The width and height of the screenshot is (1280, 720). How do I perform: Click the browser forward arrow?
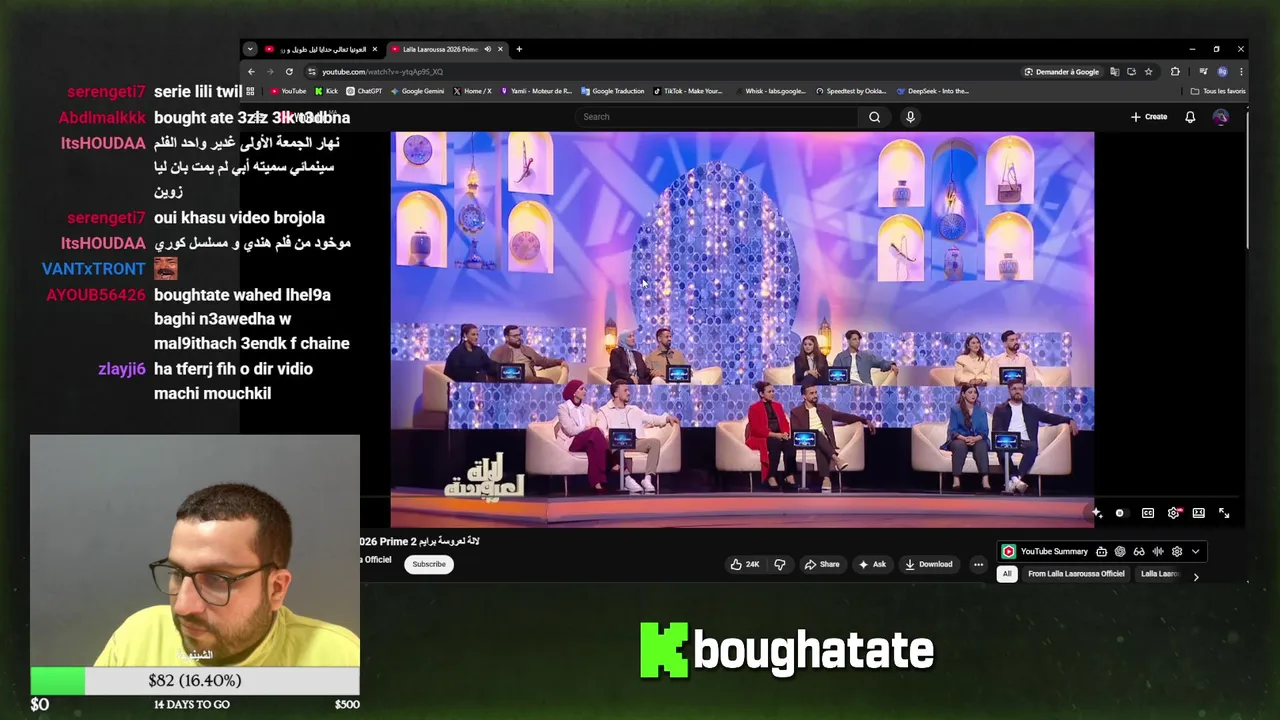(x=270, y=72)
